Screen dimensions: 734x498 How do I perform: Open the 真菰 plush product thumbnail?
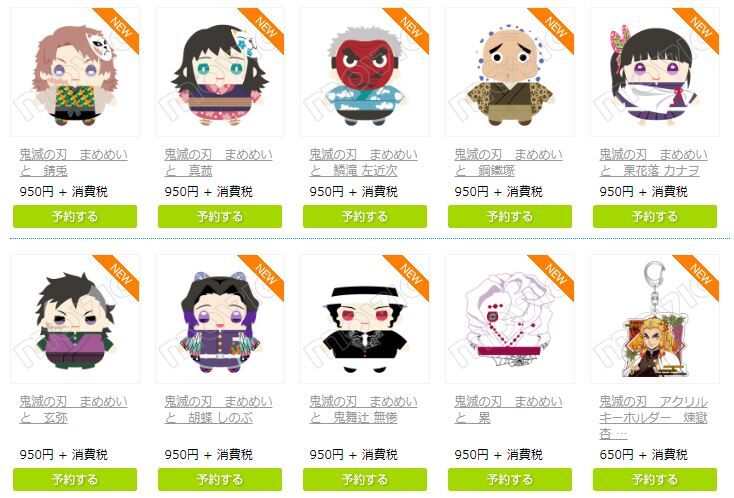click(x=220, y=72)
